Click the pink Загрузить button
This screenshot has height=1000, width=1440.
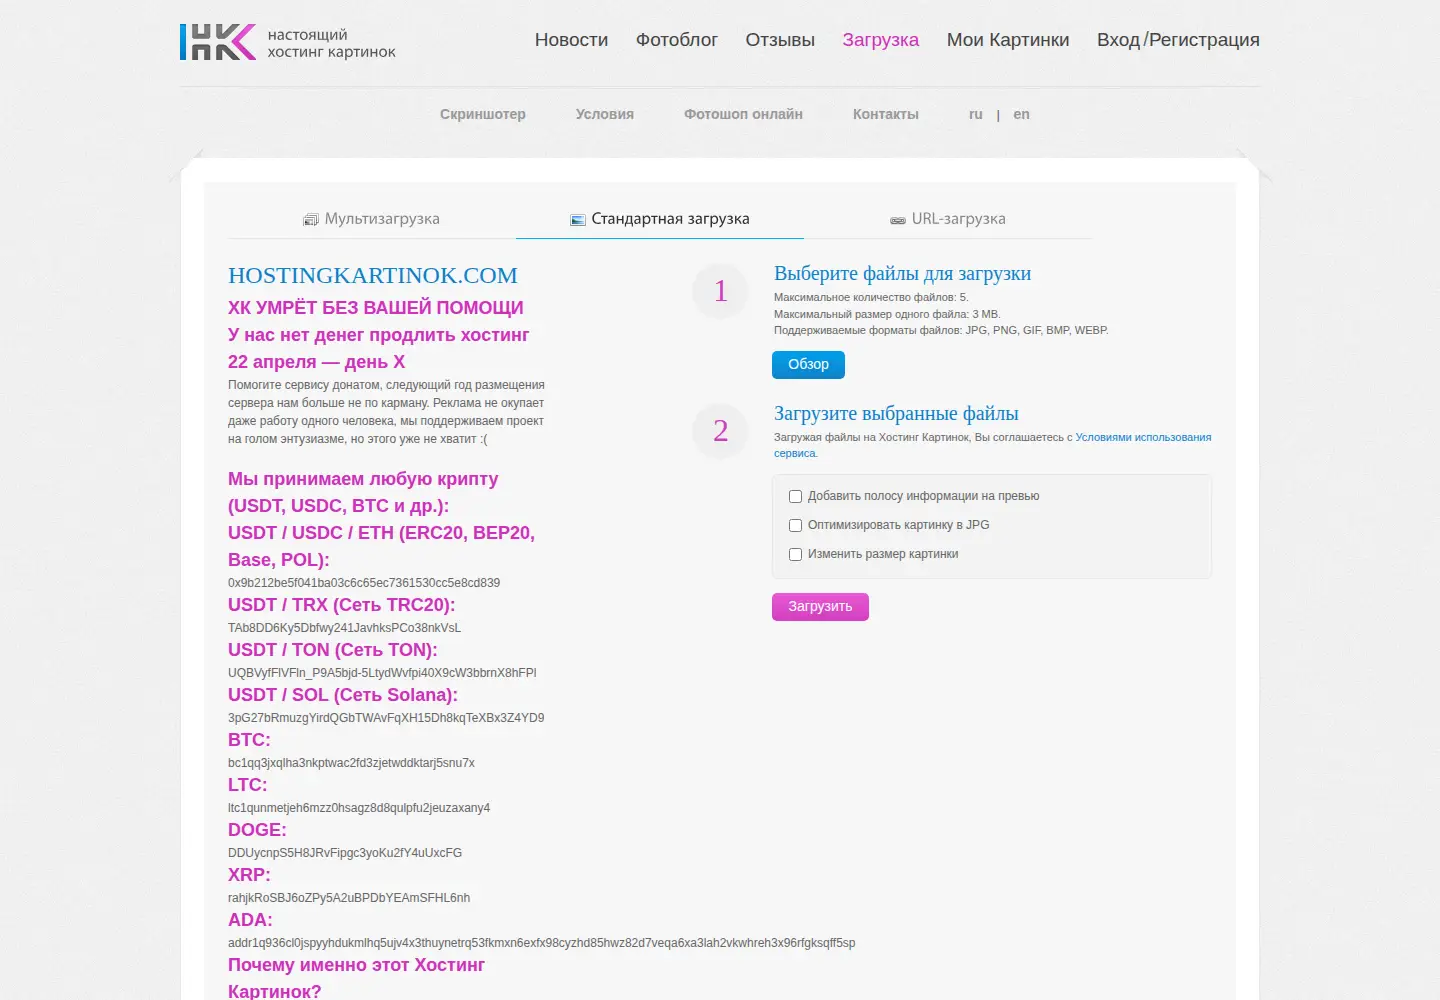[820, 607]
